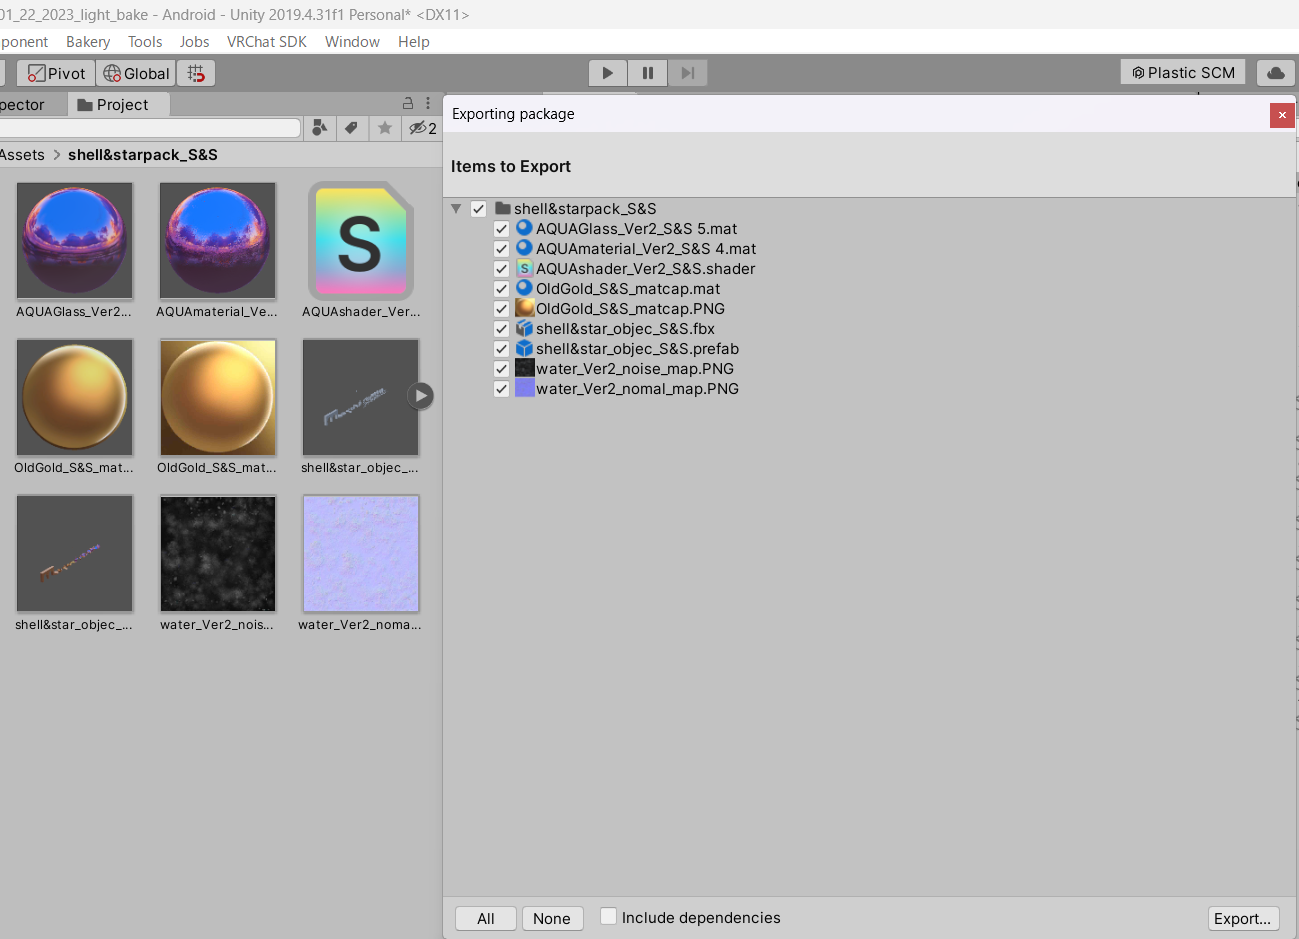This screenshot has width=1299, height=939.
Task: Click the None button
Action: [552, 918]
